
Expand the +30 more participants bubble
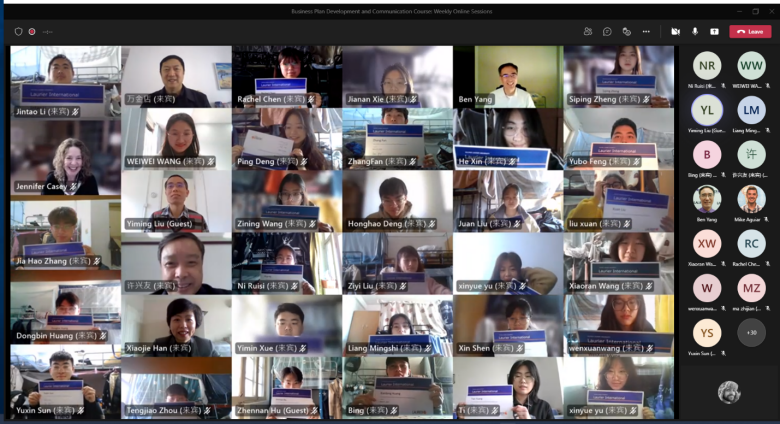pos(751,332)
